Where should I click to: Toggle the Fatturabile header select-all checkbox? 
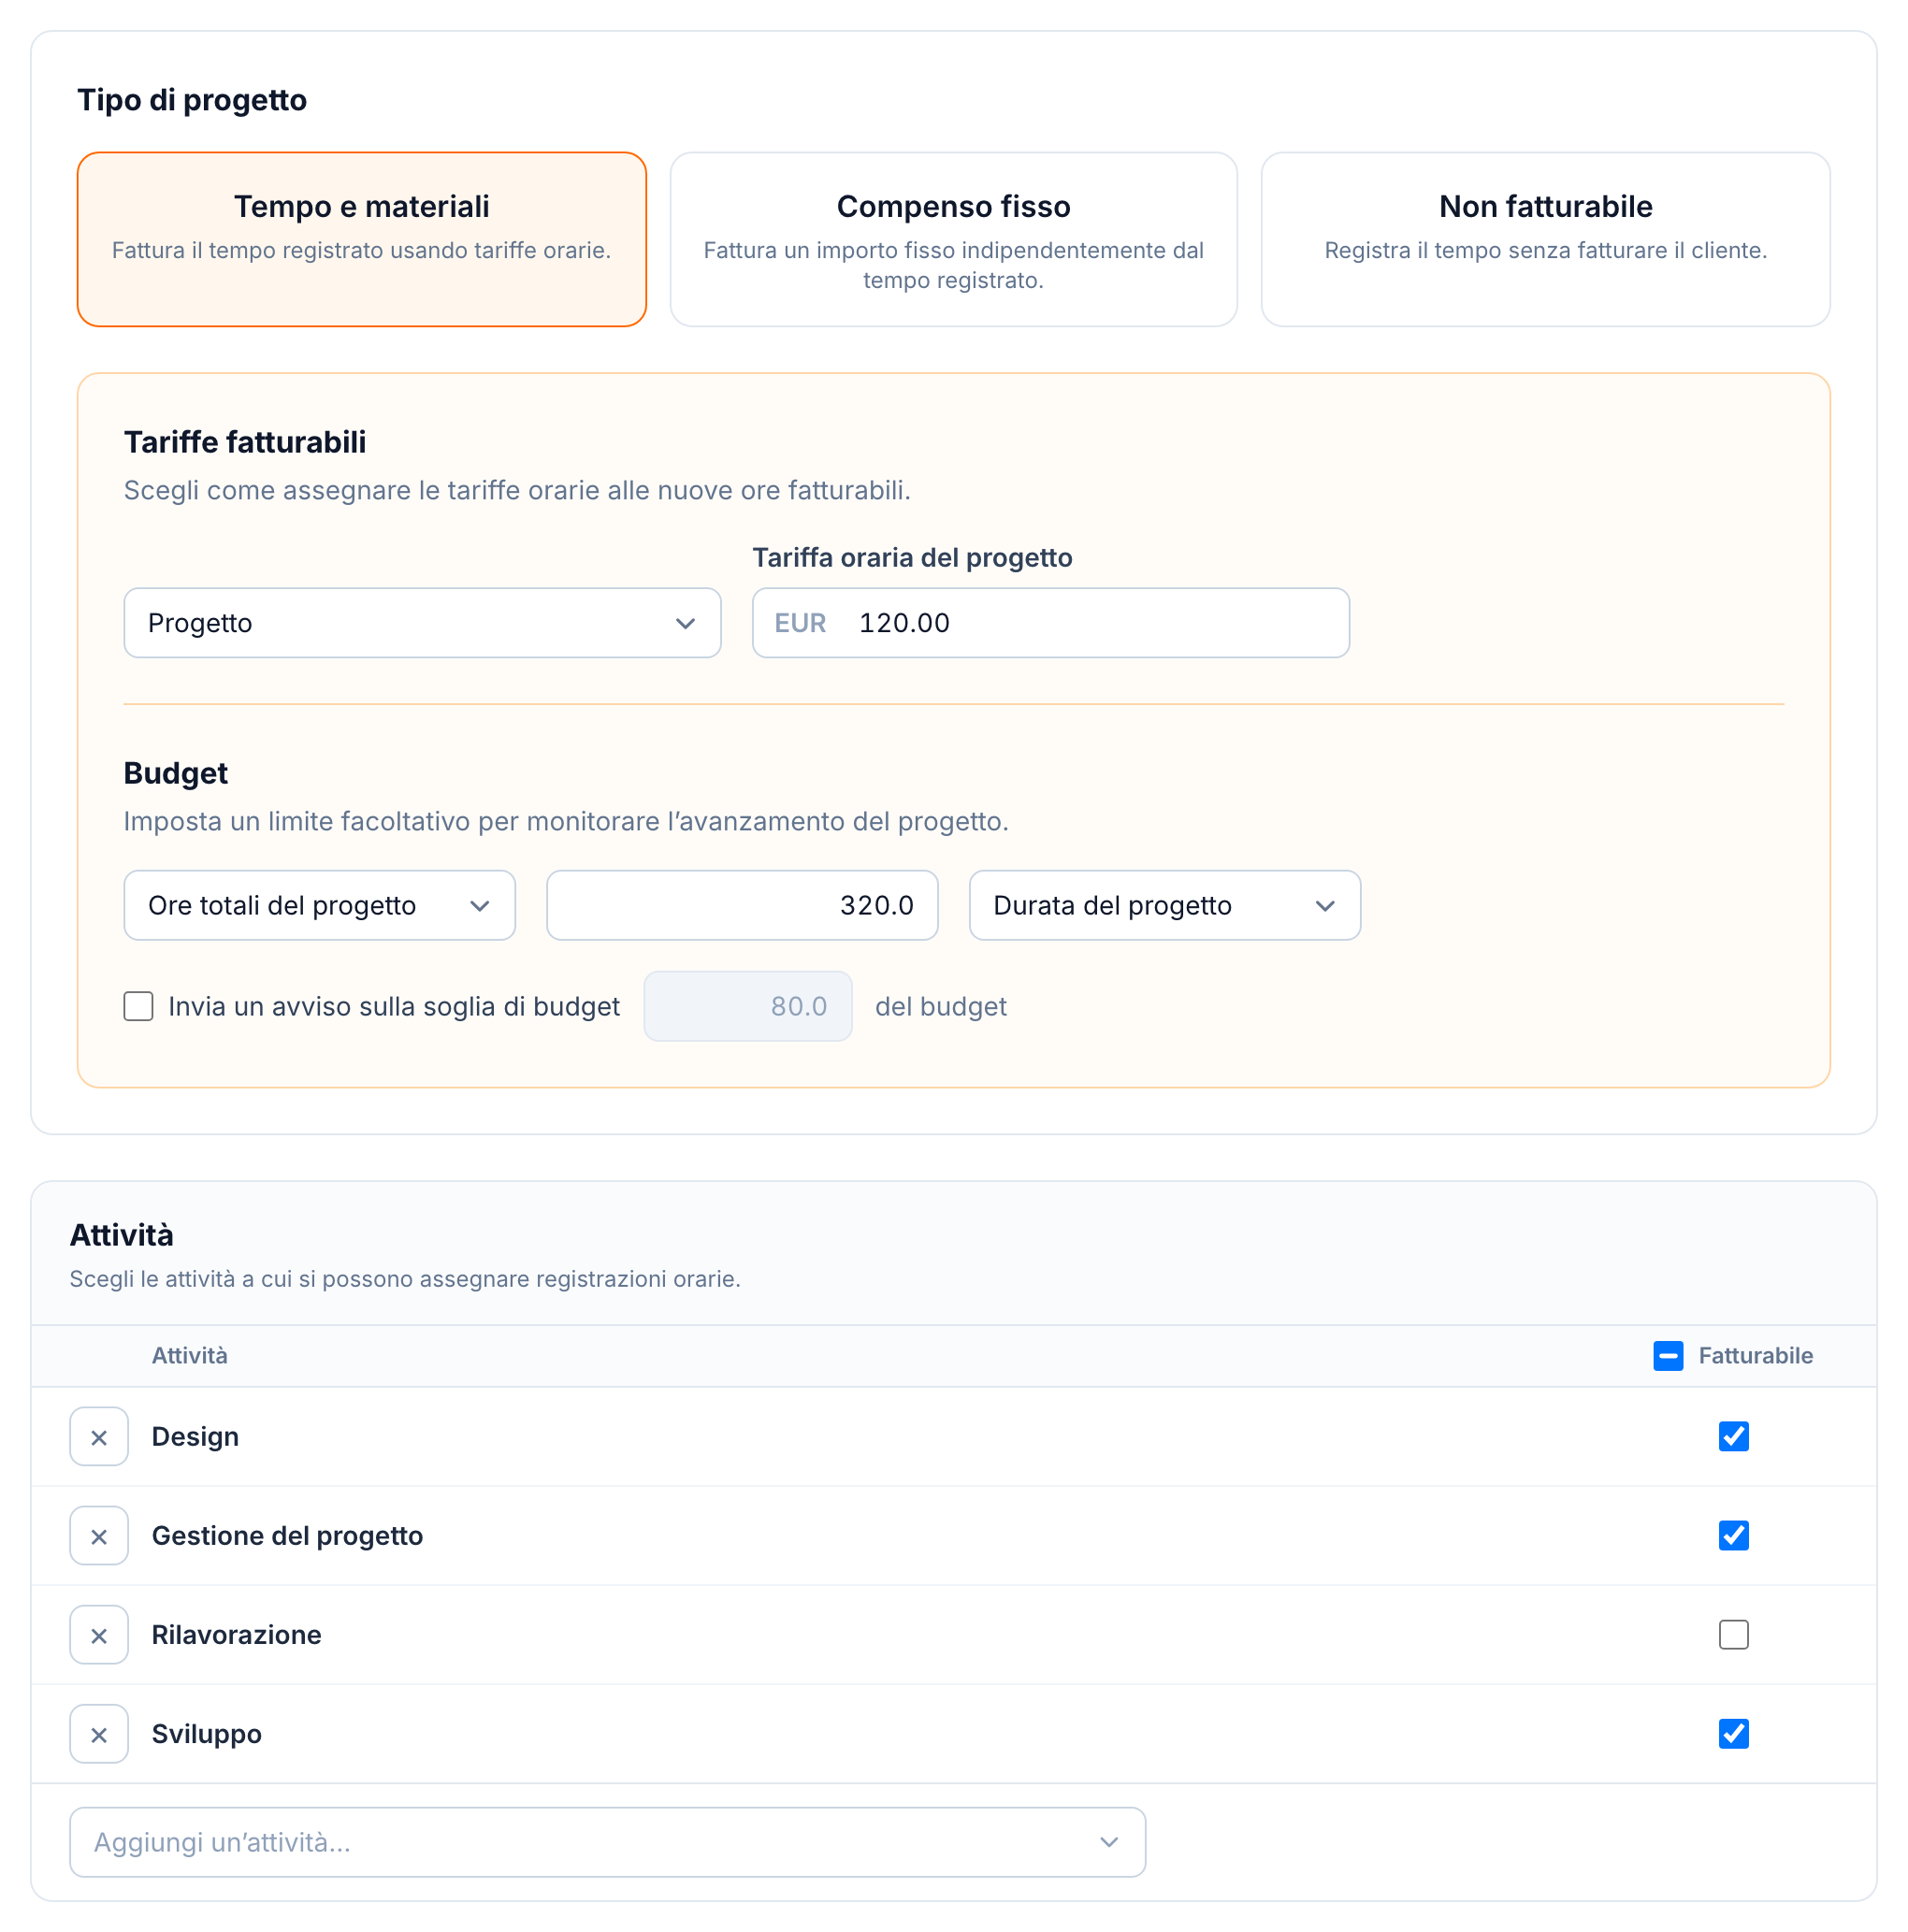1668,1356
